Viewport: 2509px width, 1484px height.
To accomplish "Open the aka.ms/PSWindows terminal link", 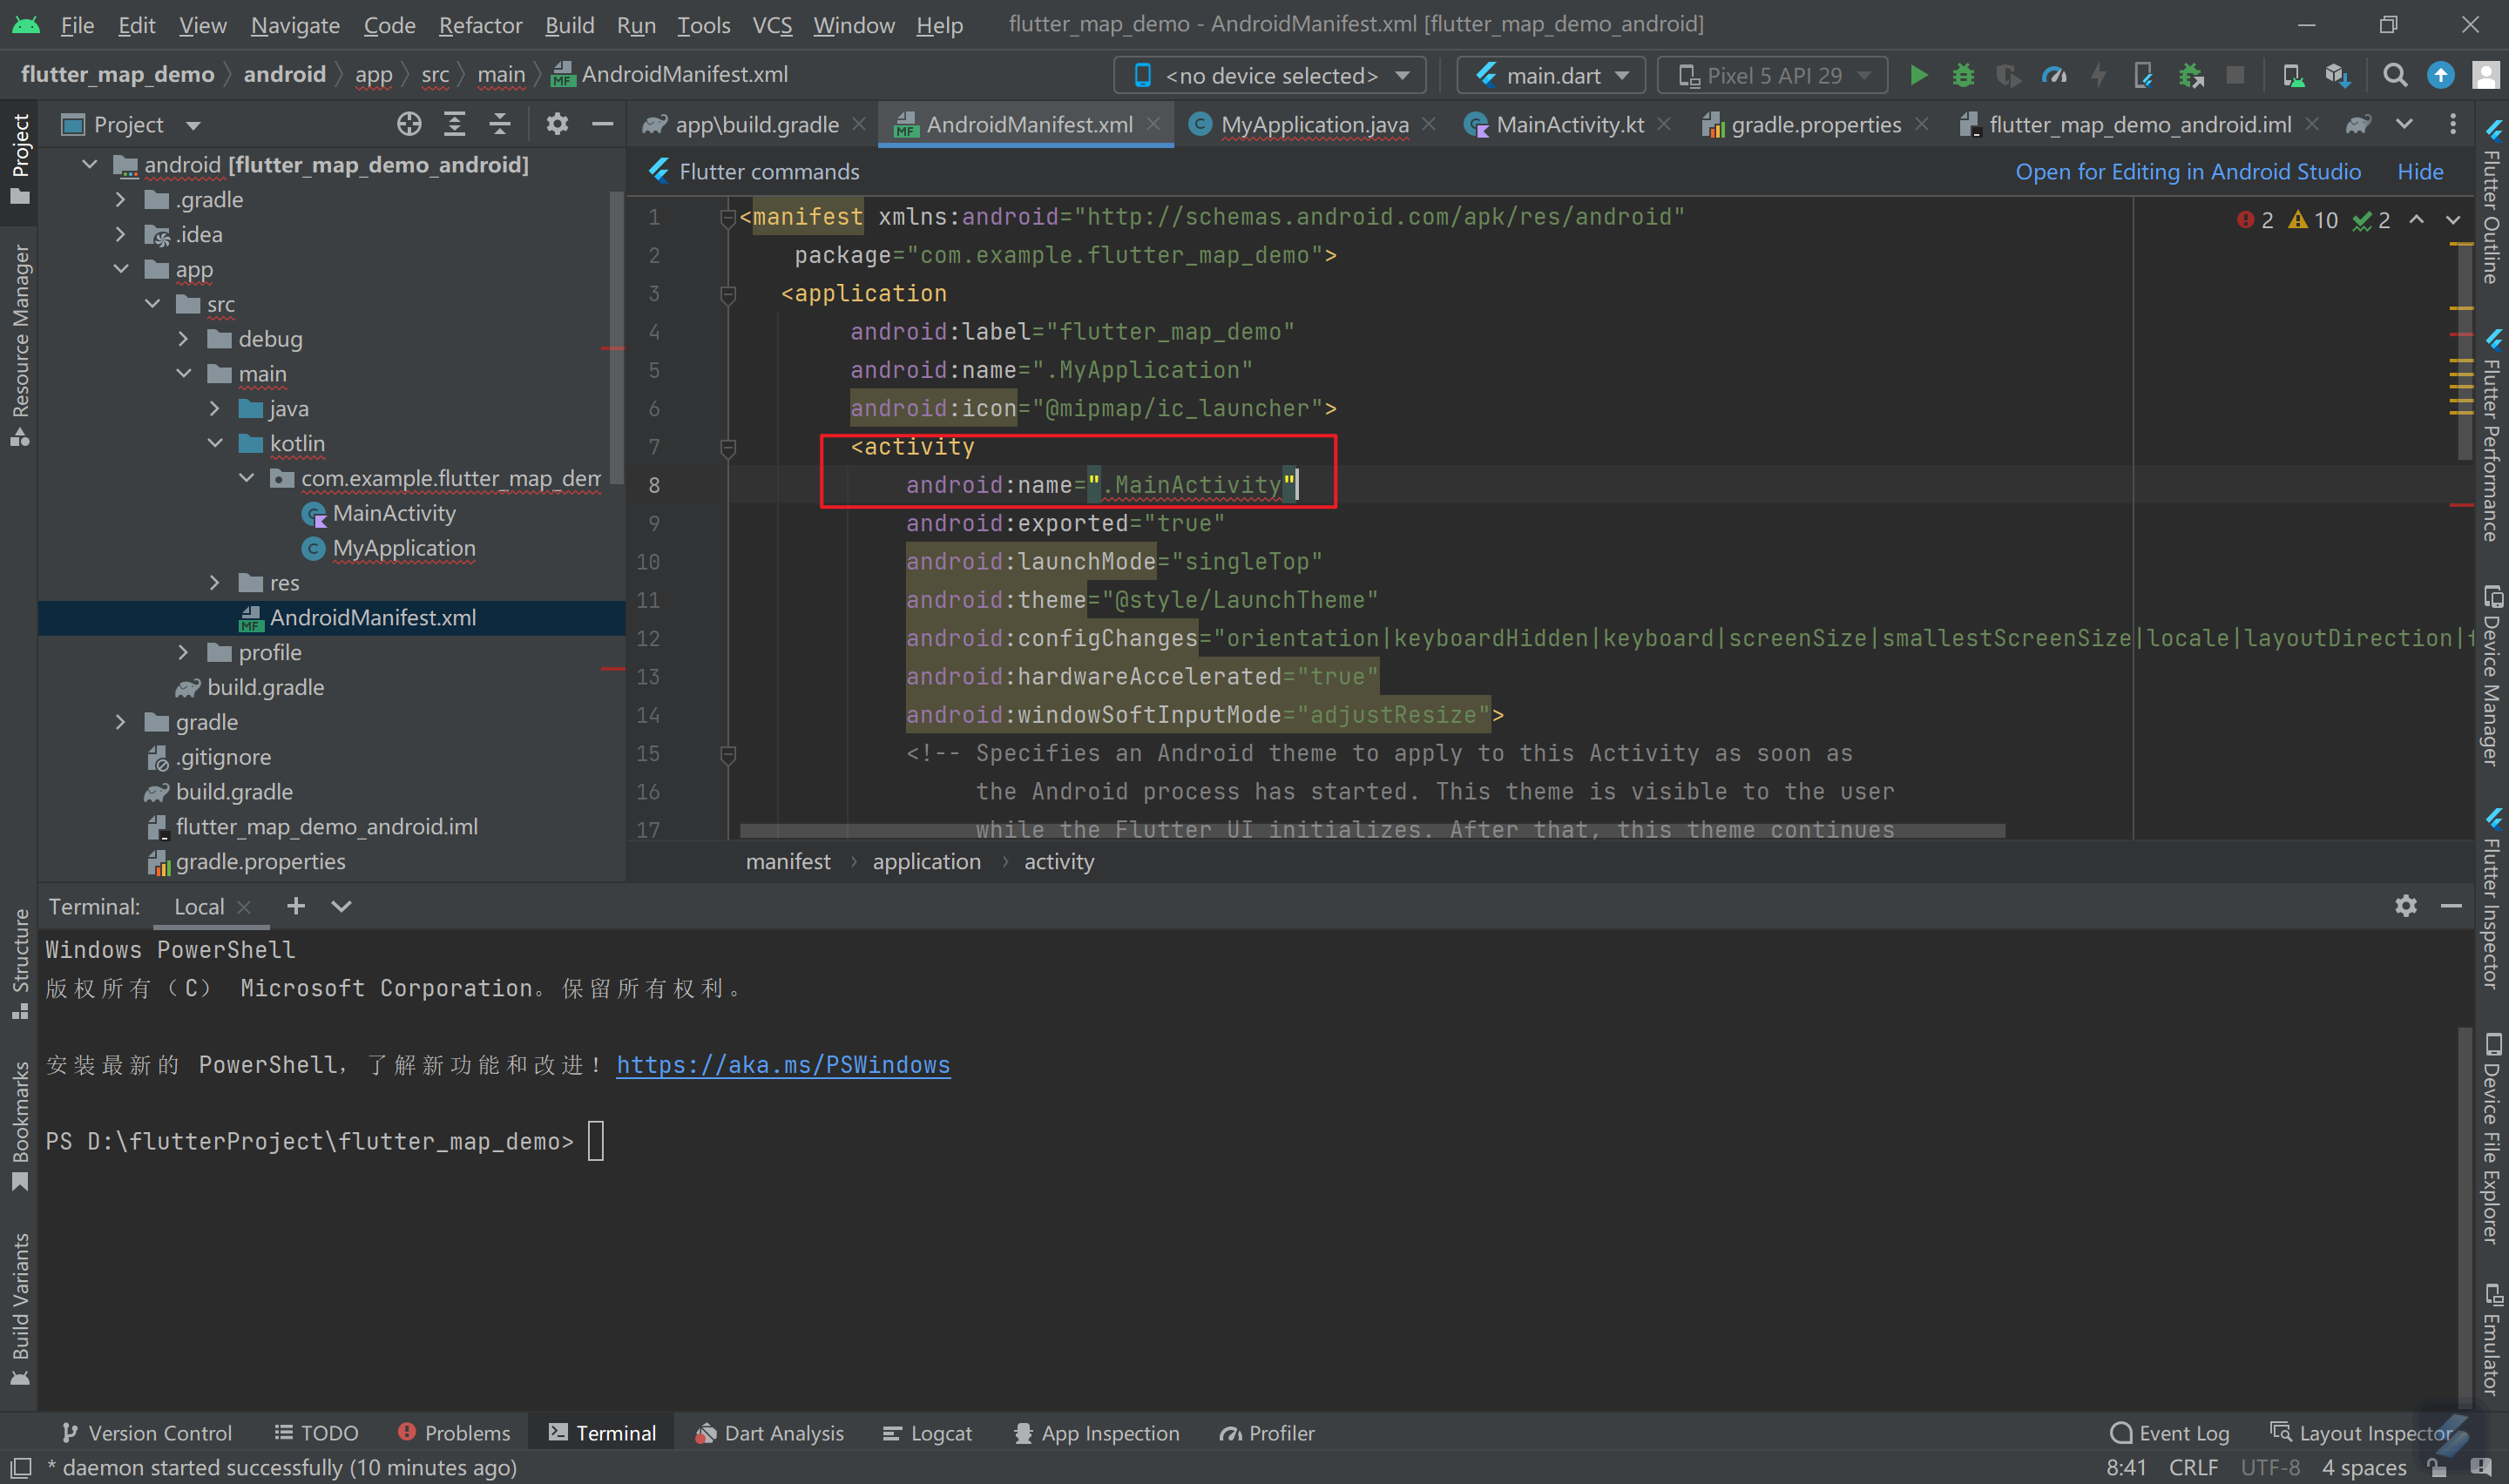I will (x=783, y=1064).
